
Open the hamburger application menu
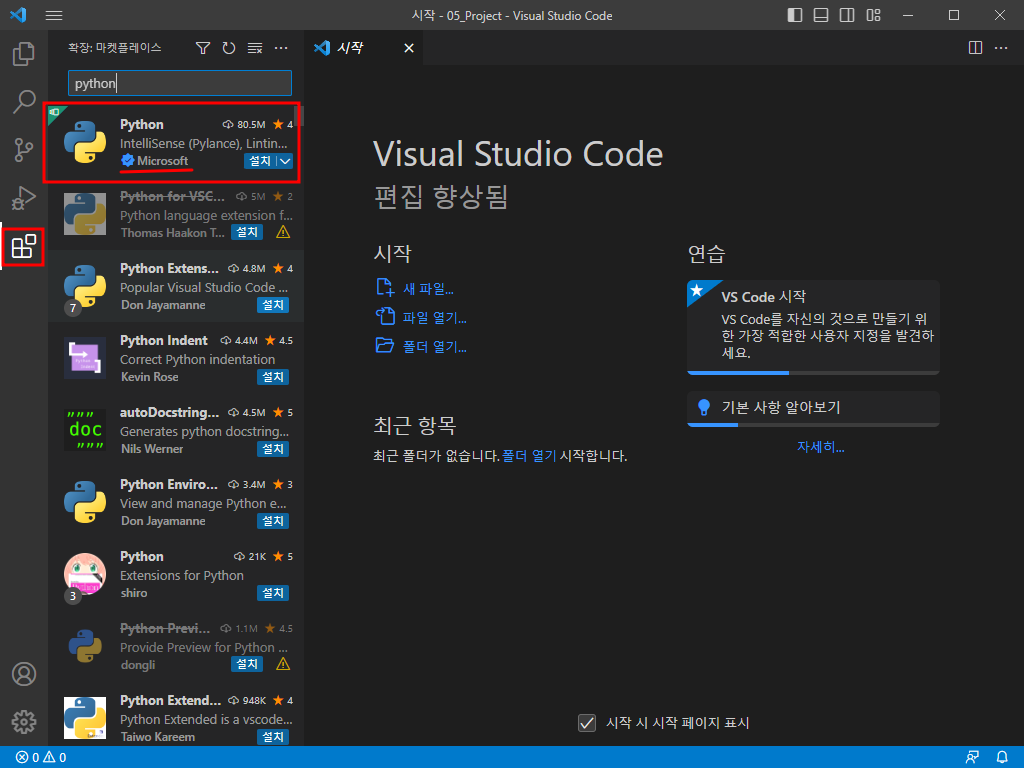point(54,15)
